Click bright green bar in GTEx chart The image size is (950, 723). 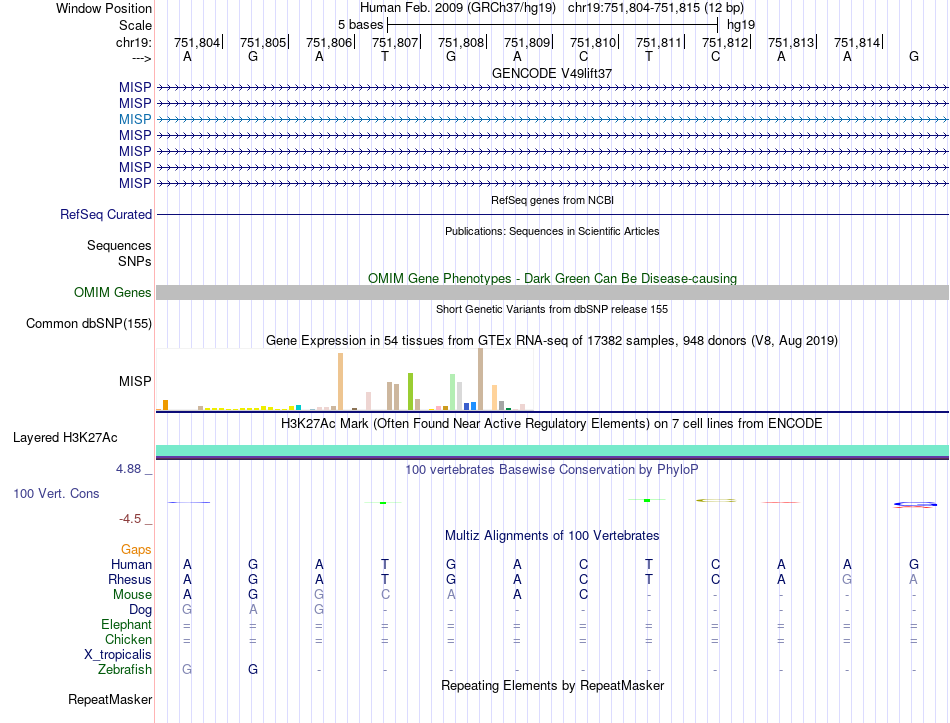[x=410, y=391]
